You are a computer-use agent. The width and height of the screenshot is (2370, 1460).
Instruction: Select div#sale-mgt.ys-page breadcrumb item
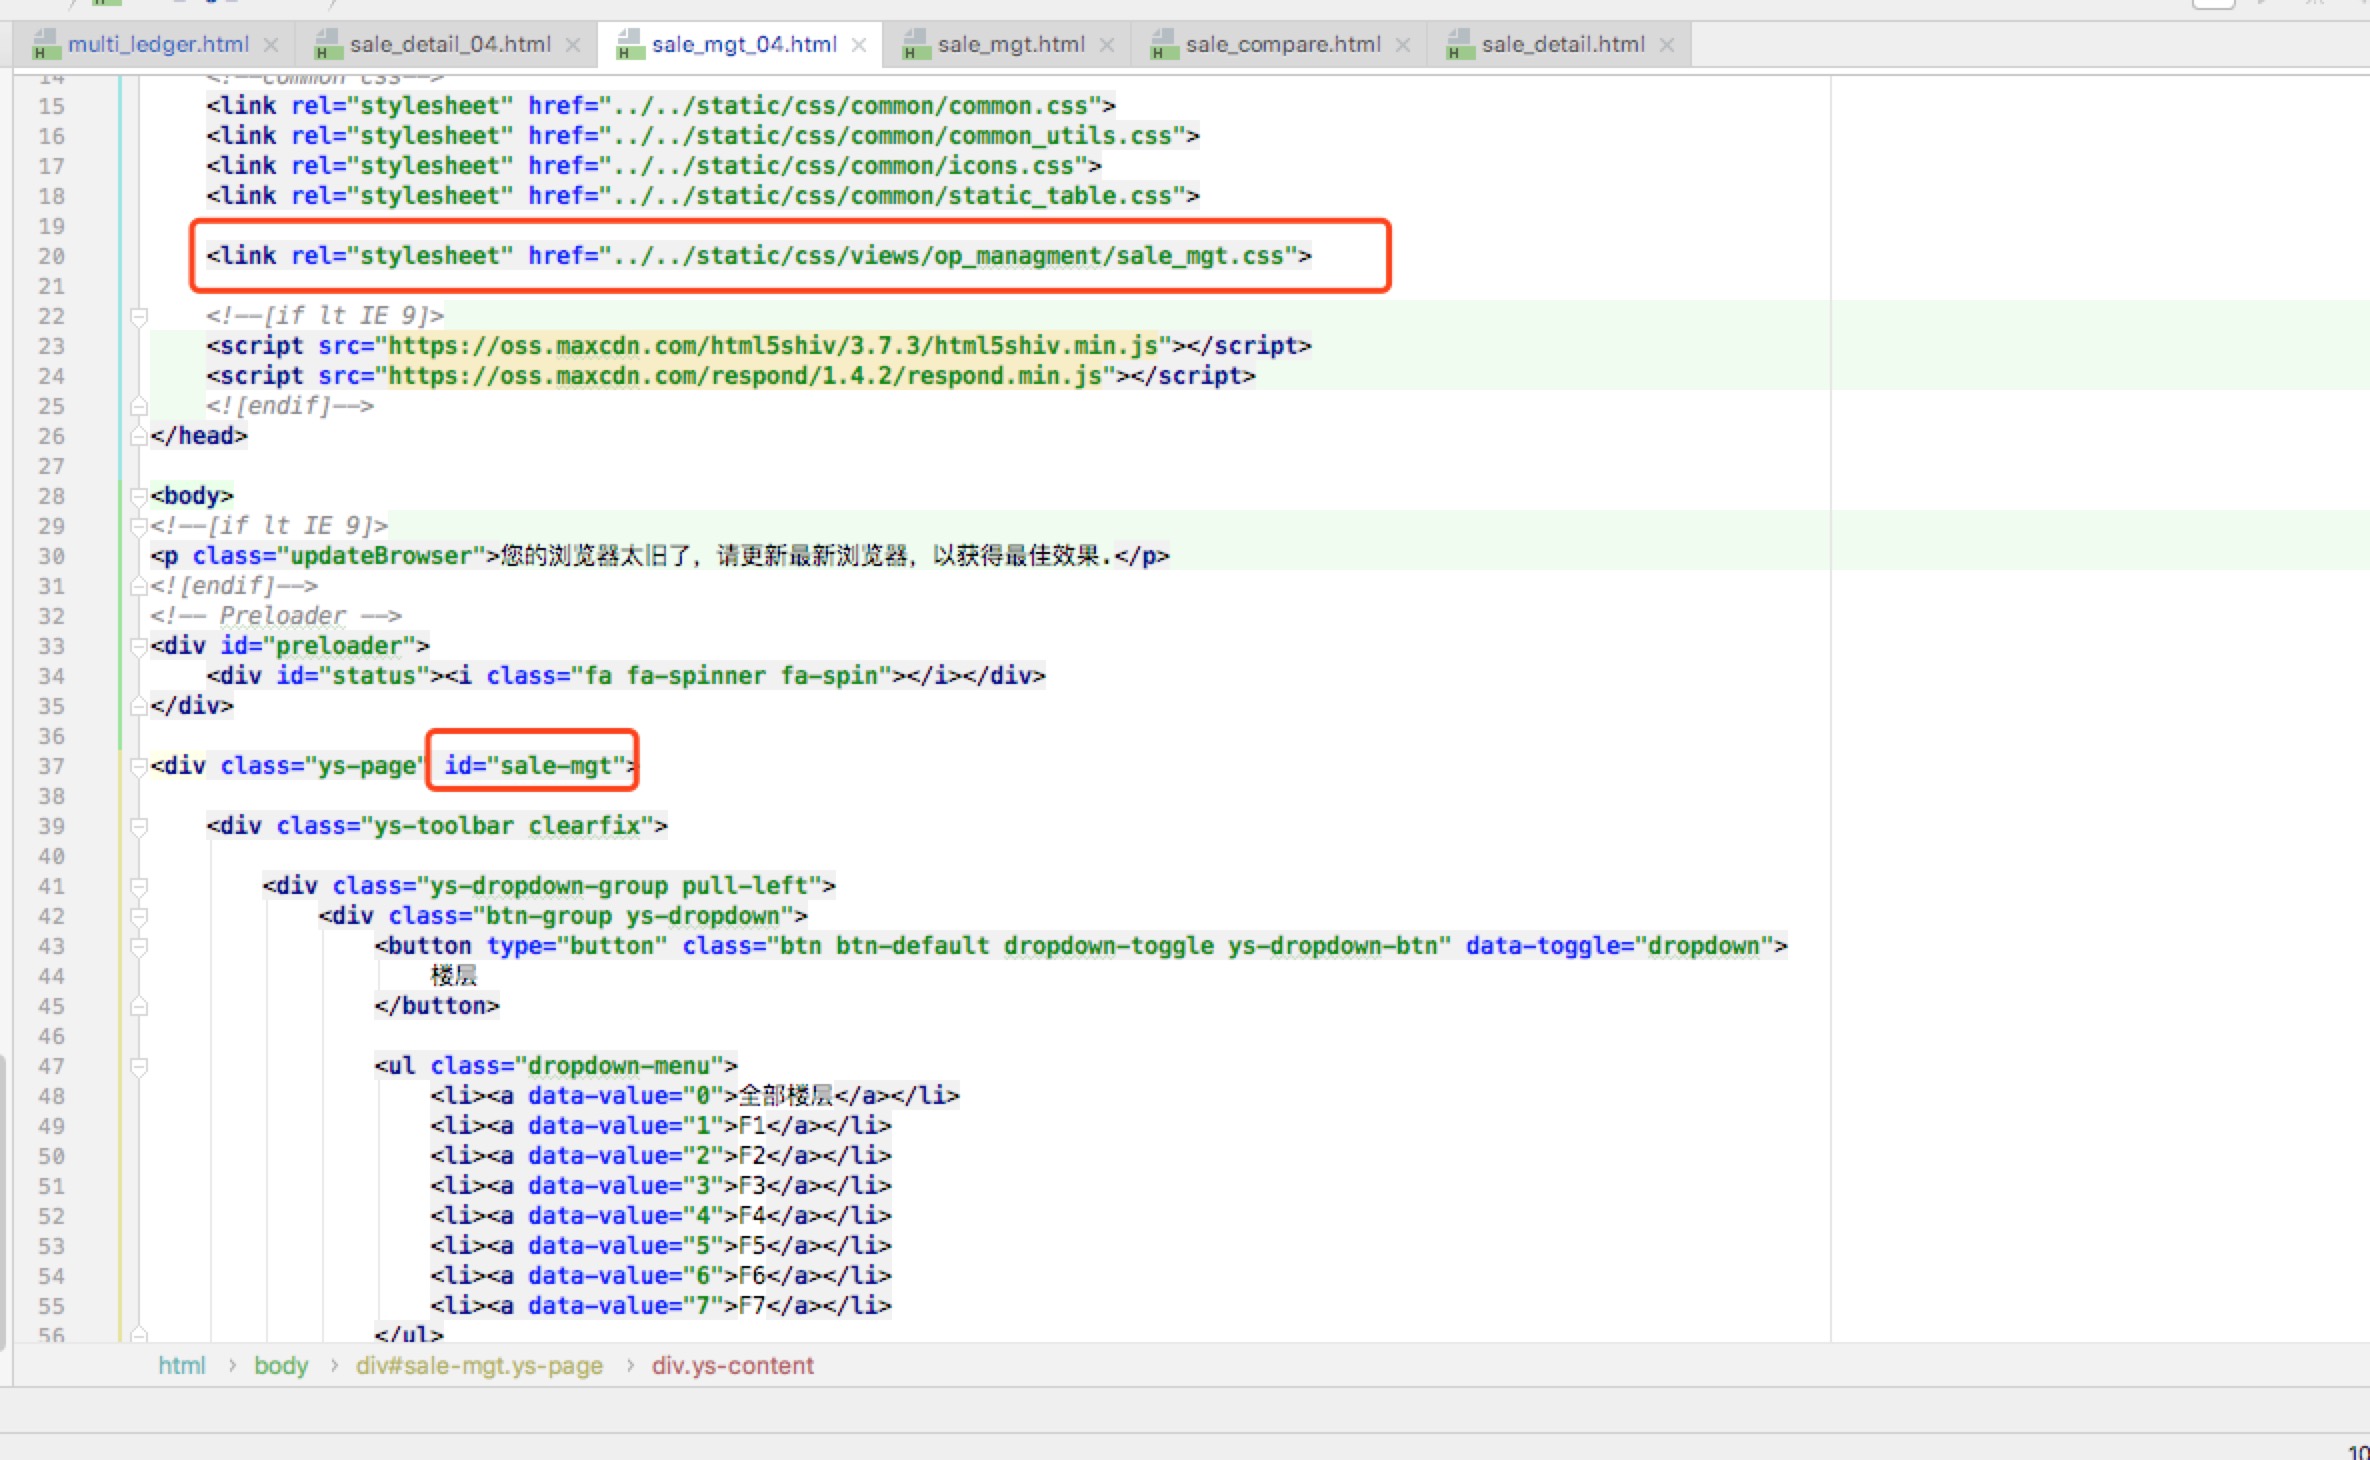pos(479,1366)
